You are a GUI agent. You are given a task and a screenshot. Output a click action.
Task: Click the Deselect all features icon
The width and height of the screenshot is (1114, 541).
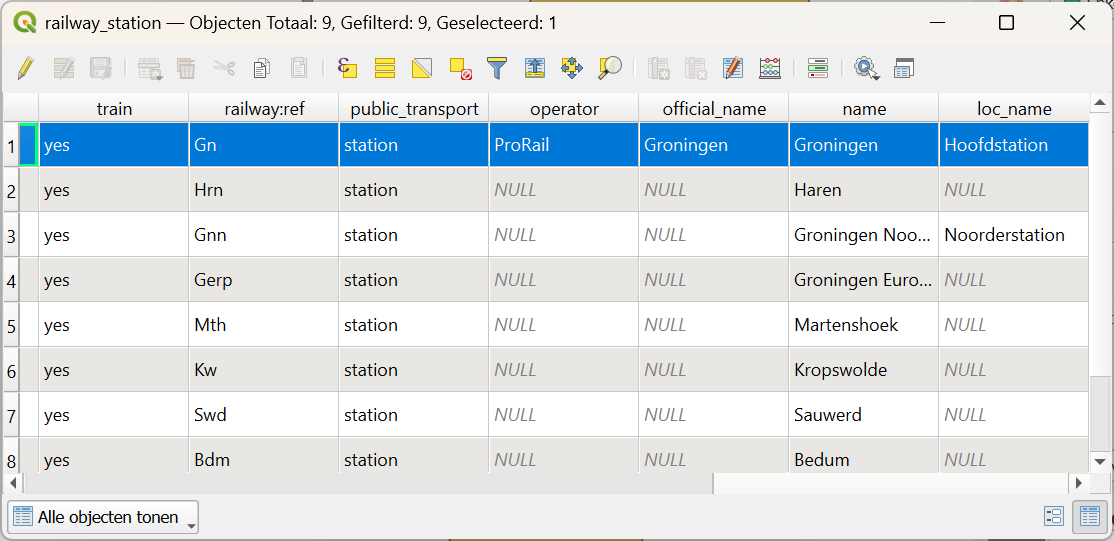[x=460, y=68]
